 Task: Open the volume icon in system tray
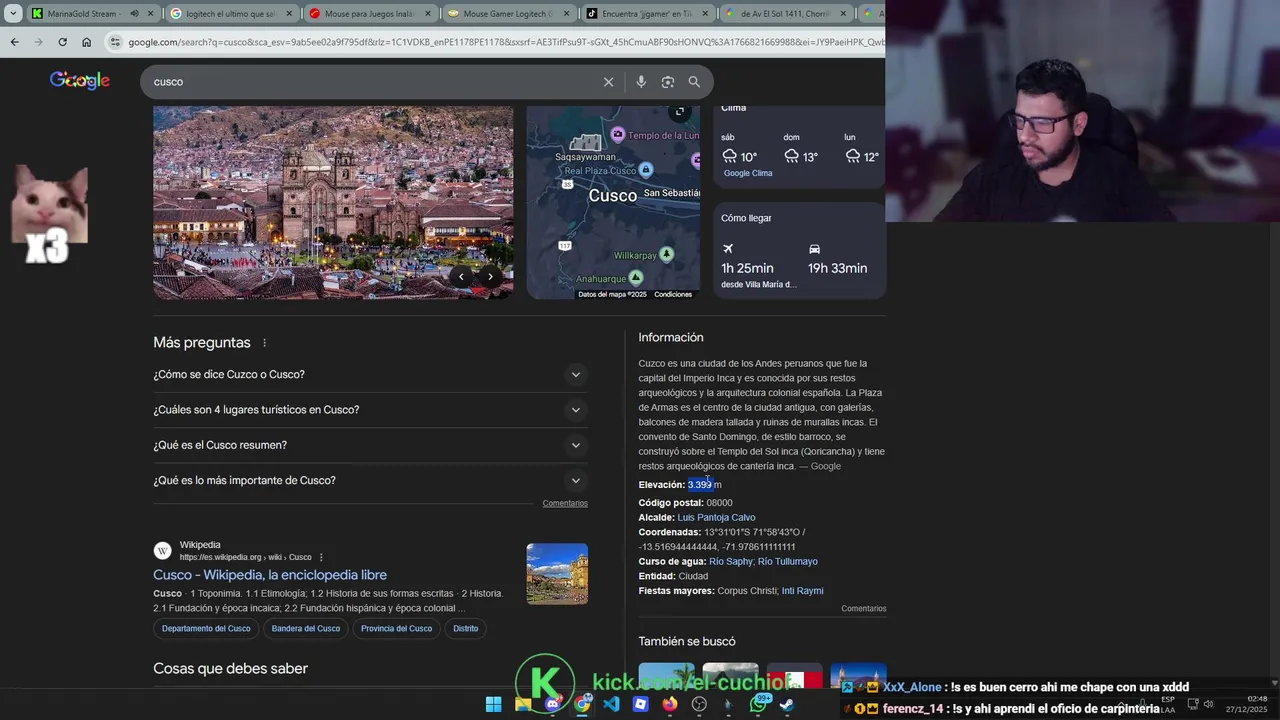pyautogui.click(x=1208, y=704)
